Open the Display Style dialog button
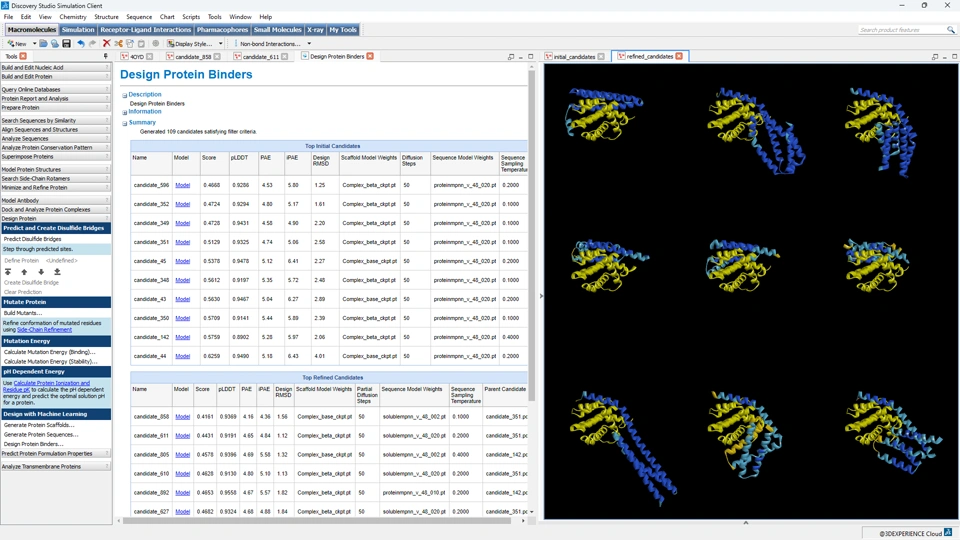Screen dimensions: 960x540 tap(190, 43)
